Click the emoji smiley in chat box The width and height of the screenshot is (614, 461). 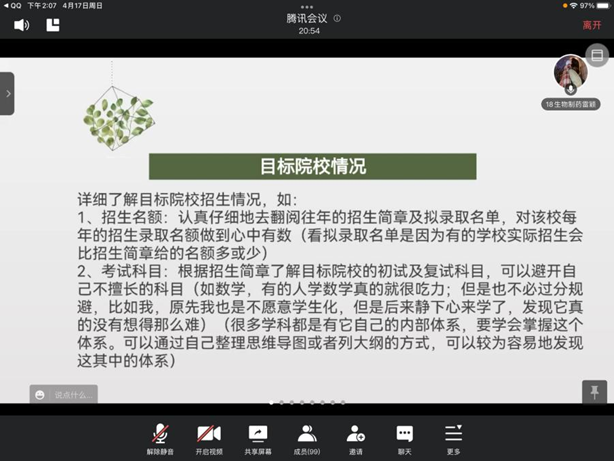click(x=40, y=395)
